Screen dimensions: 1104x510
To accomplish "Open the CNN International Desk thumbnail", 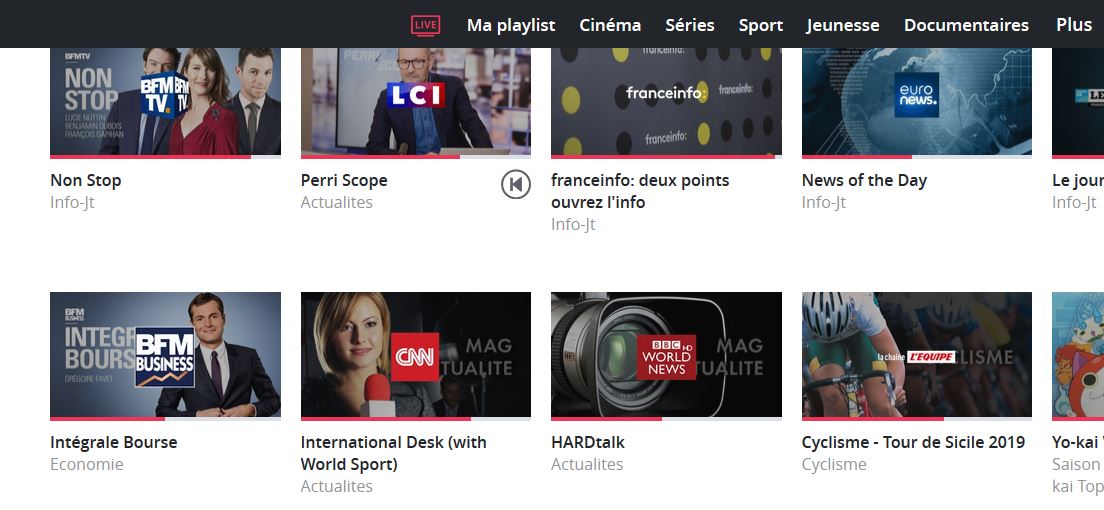I will coord(416,354).
